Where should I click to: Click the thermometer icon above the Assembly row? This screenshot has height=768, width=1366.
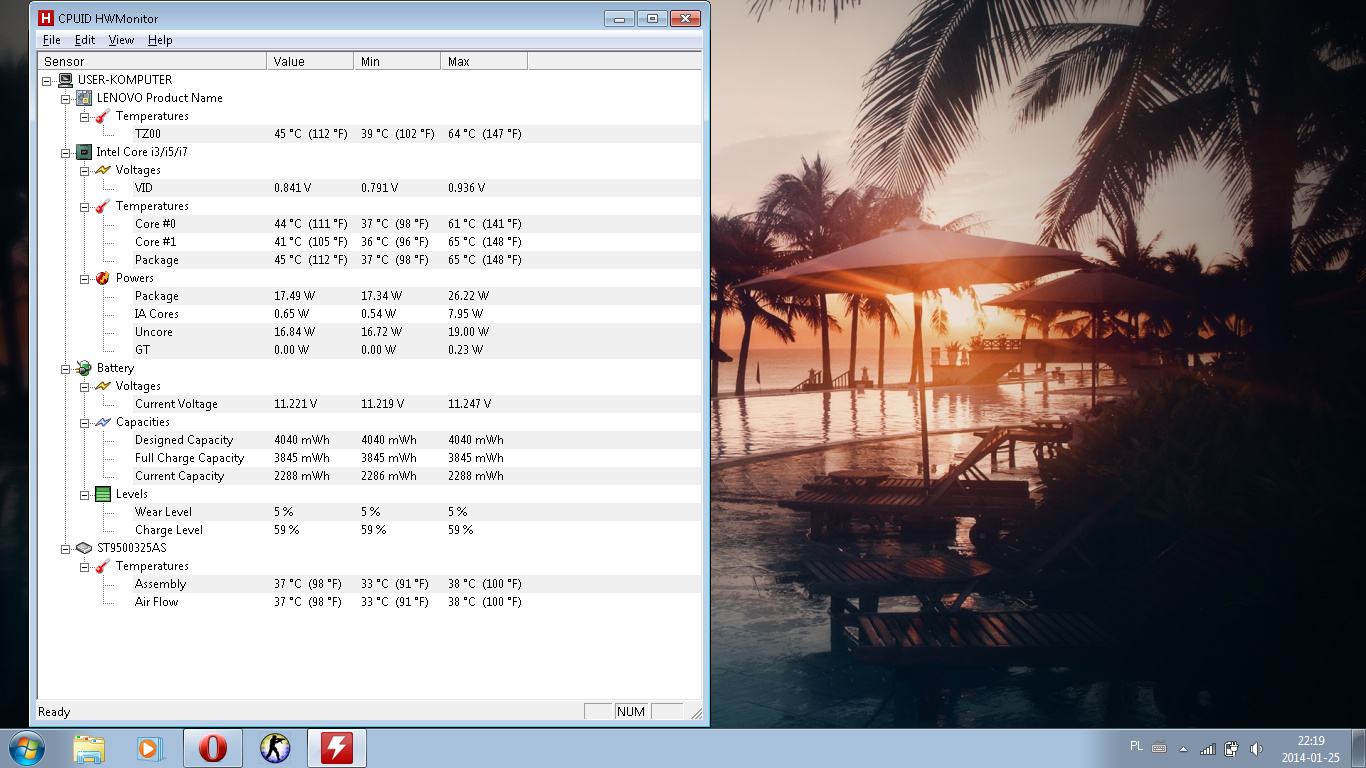coord(104,566)
